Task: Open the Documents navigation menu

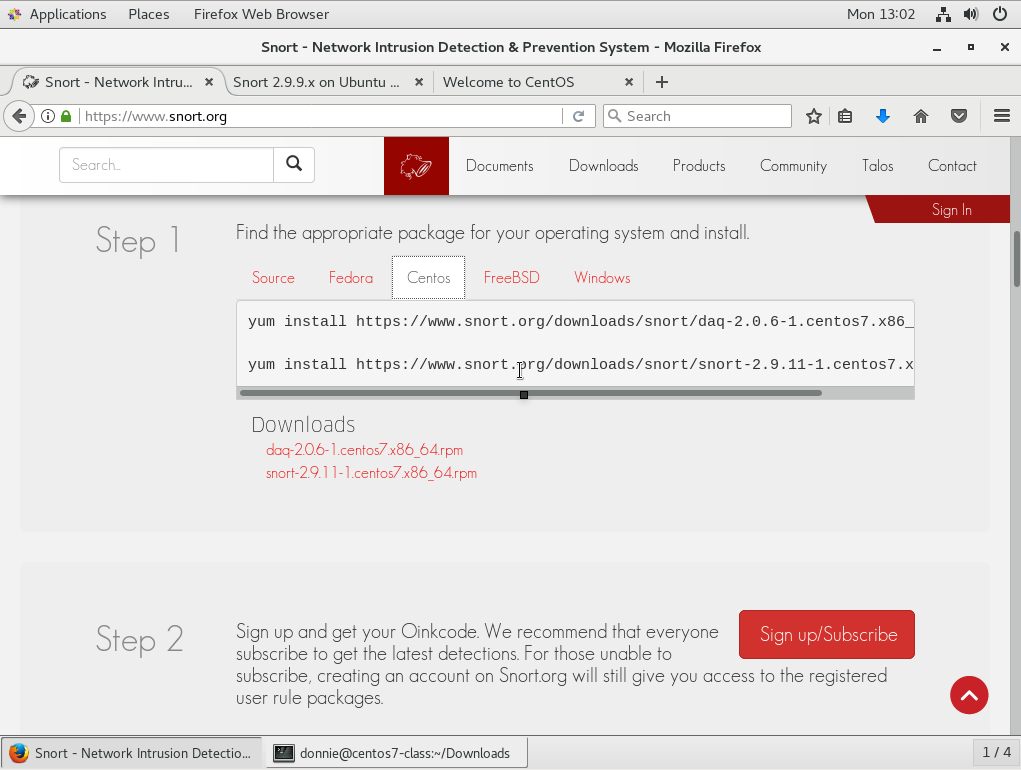Action: (499, 166)
